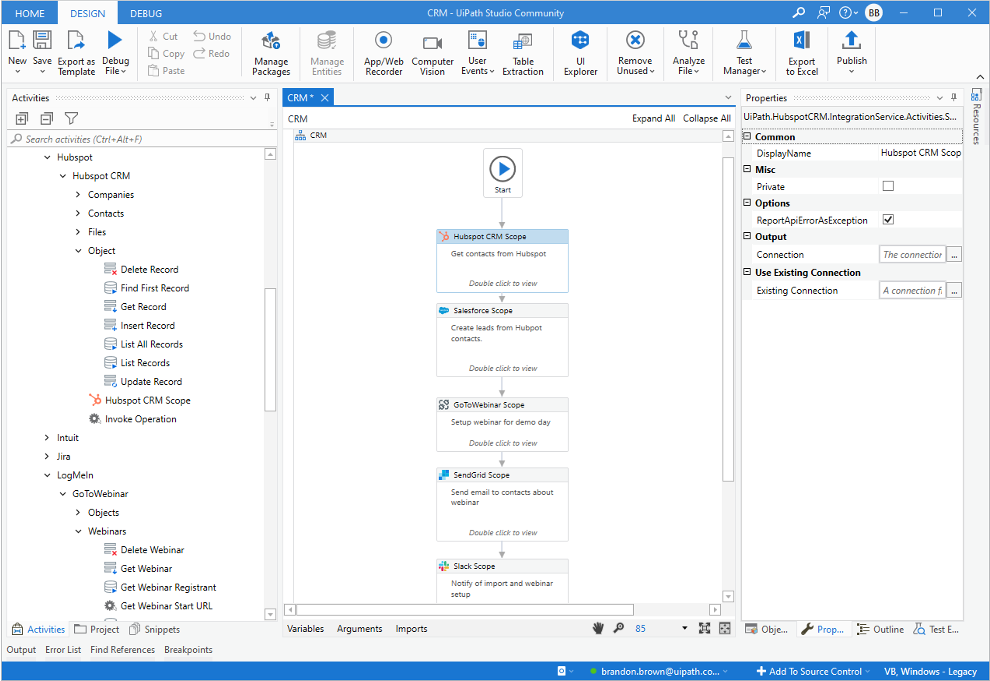The height and width of the screenshot is (681, 990).
Task: Click the New file icon
Action: click(x=17, y=40)
